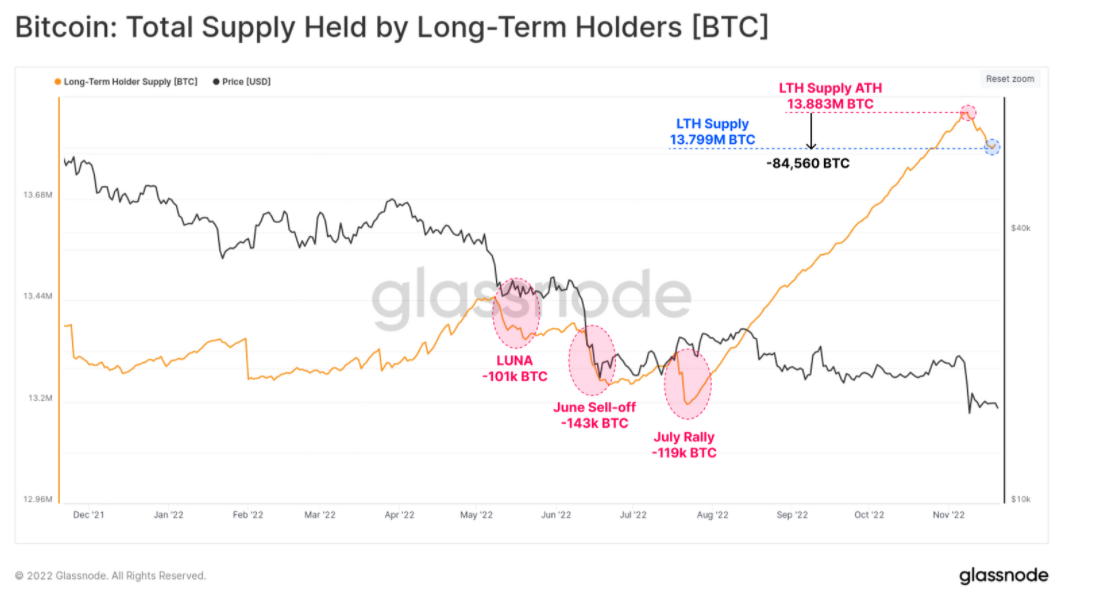Click the "$40k" price axis label
Viewport: 1106px width, 594px height.
click(x=1020, y=229)
